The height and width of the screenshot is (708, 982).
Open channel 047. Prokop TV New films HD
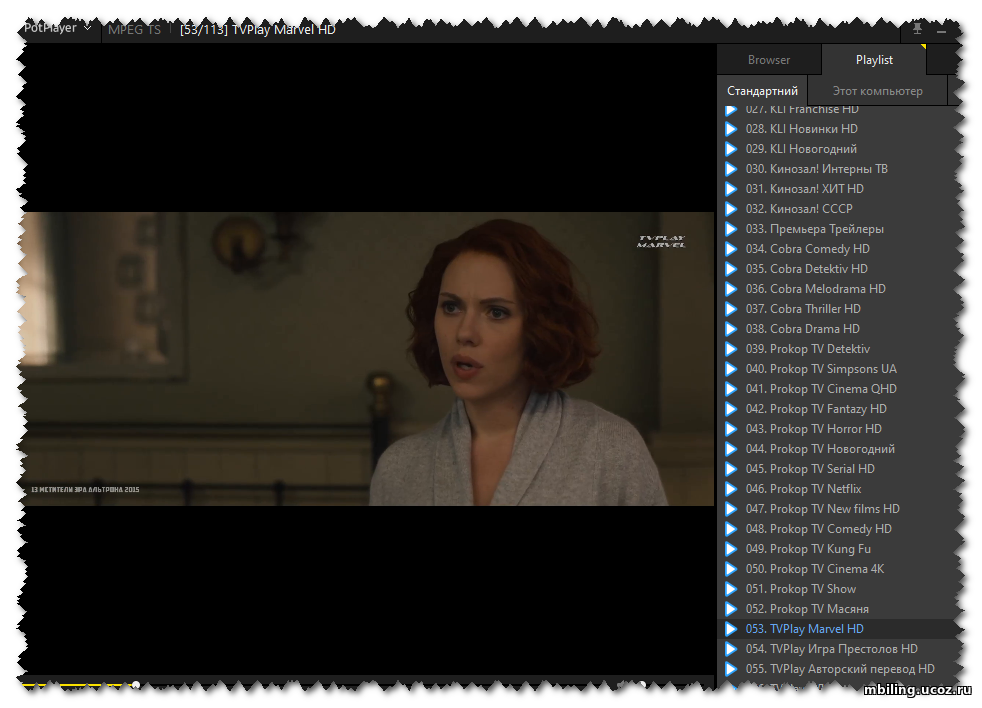pyautogui.click(x=837, y=509)
